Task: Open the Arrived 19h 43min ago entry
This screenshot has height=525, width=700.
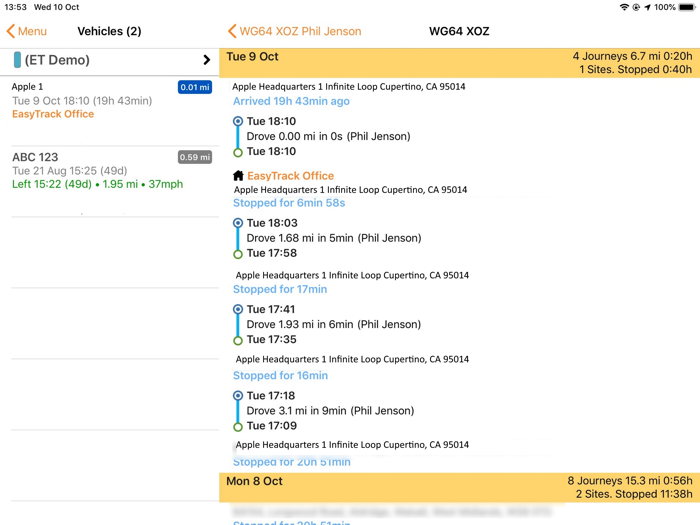Action: click(291, 101)
